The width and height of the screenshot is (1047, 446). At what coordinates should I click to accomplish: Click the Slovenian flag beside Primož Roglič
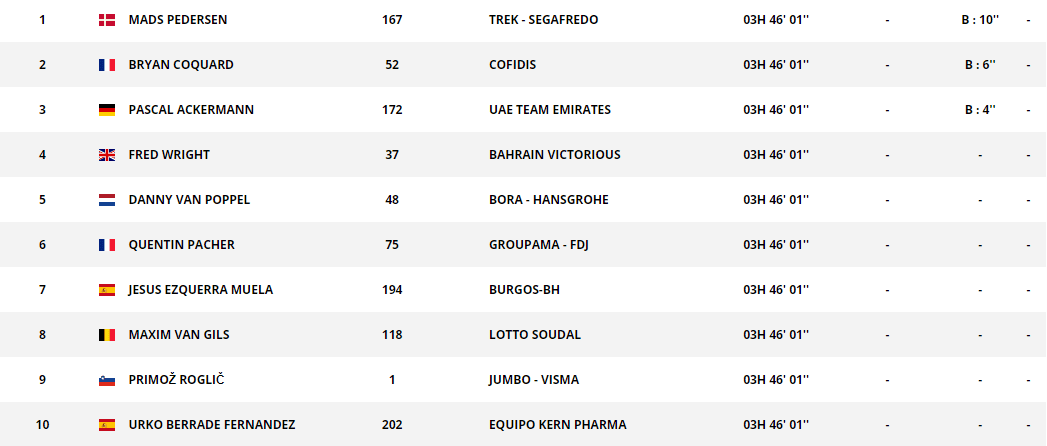[107, 380]
